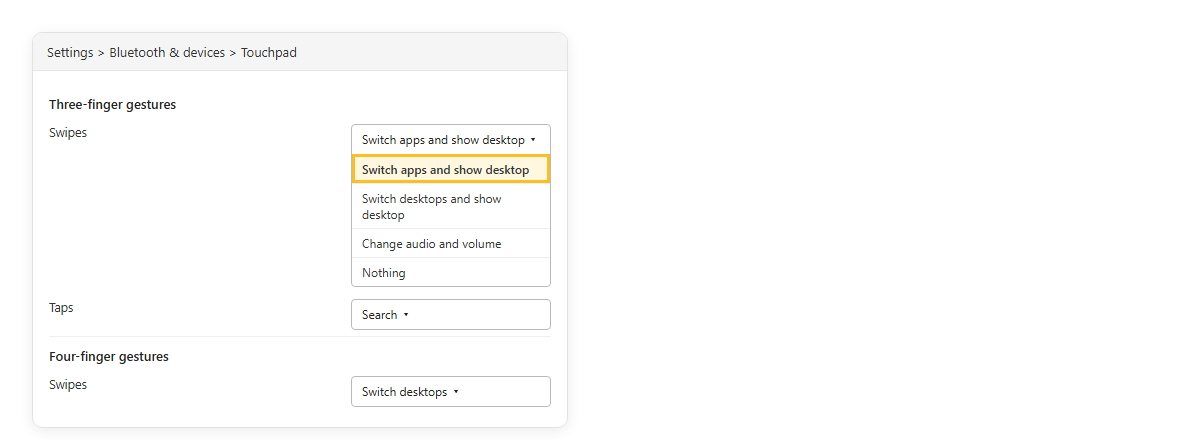Open four-finger Swipes 'Switch desktops' dropdown
This screenshot has height=440, width=1200.
pos(451,392)
